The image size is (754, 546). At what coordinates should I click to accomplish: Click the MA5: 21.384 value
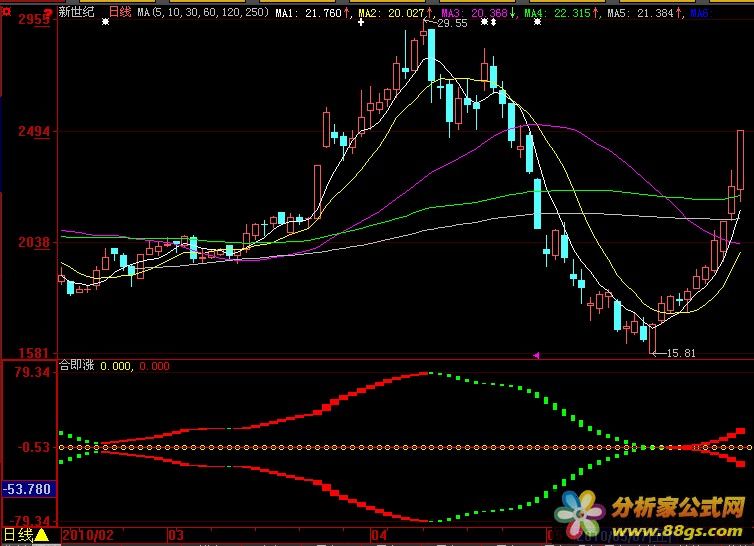coord(640,13)
